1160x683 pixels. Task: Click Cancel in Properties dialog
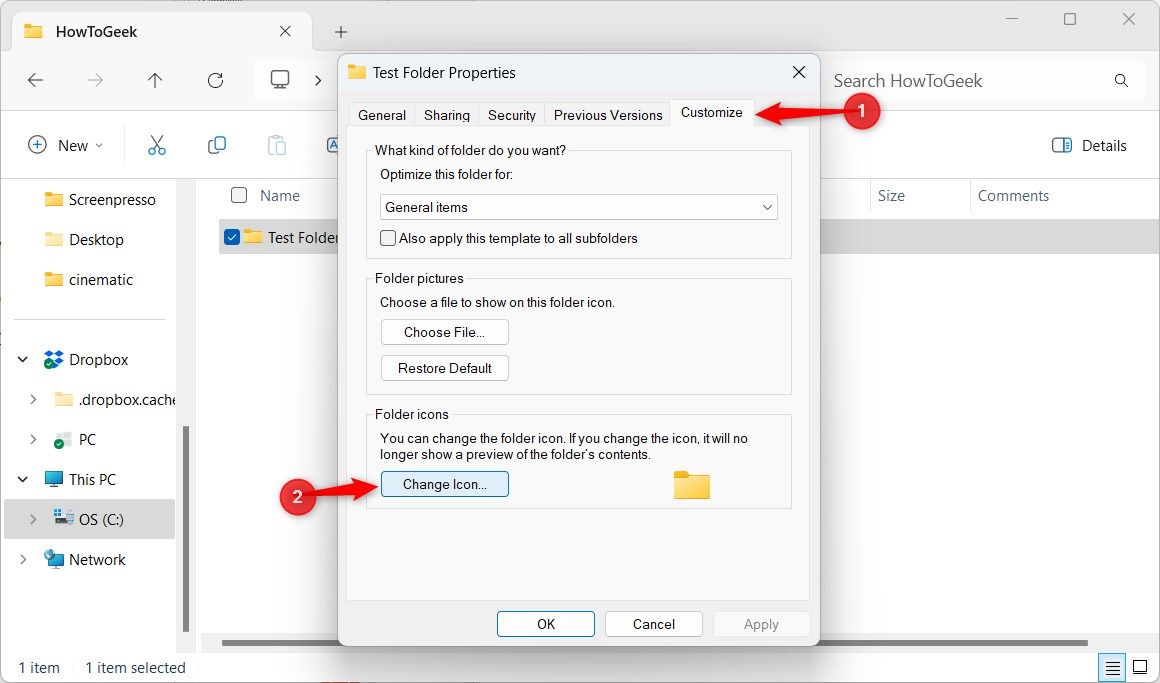click(x=654, y=624)
